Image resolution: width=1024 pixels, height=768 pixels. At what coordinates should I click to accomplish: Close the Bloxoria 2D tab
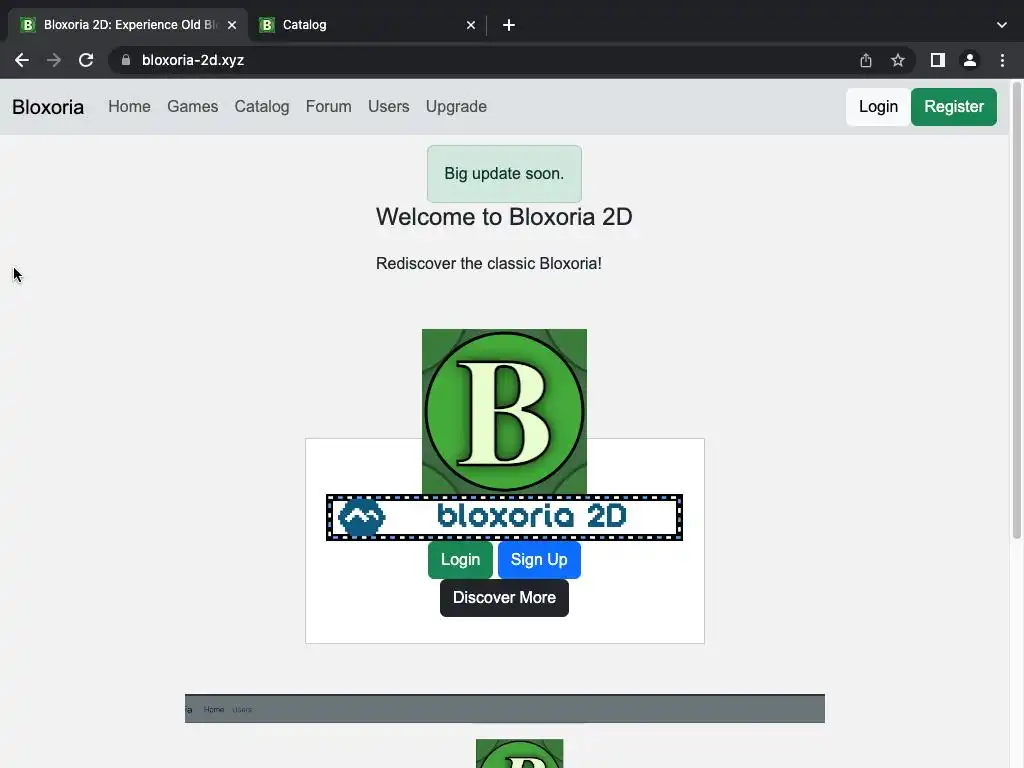pyautogui.click(x=232, y=25)
